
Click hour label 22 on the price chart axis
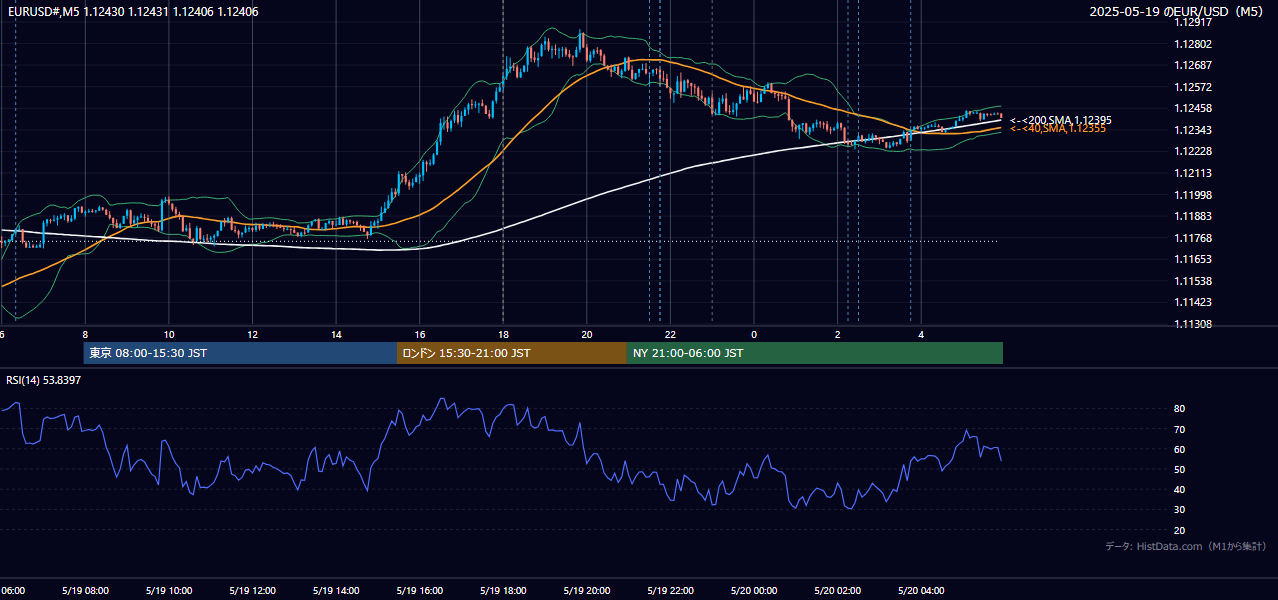coord(670,334)
